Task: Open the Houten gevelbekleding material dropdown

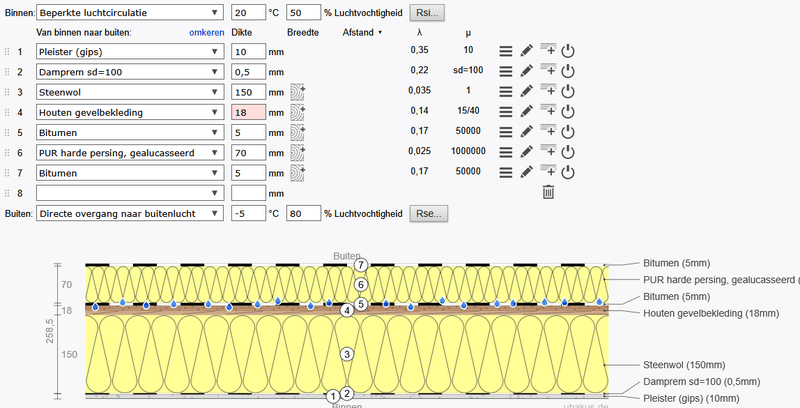Action: point(130,112)
